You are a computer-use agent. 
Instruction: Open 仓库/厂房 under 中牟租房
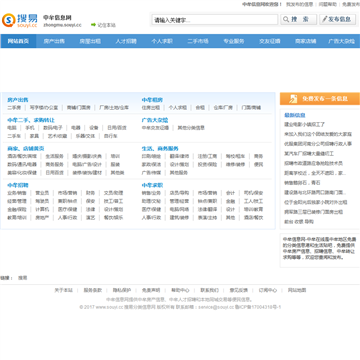coord(223,108)
